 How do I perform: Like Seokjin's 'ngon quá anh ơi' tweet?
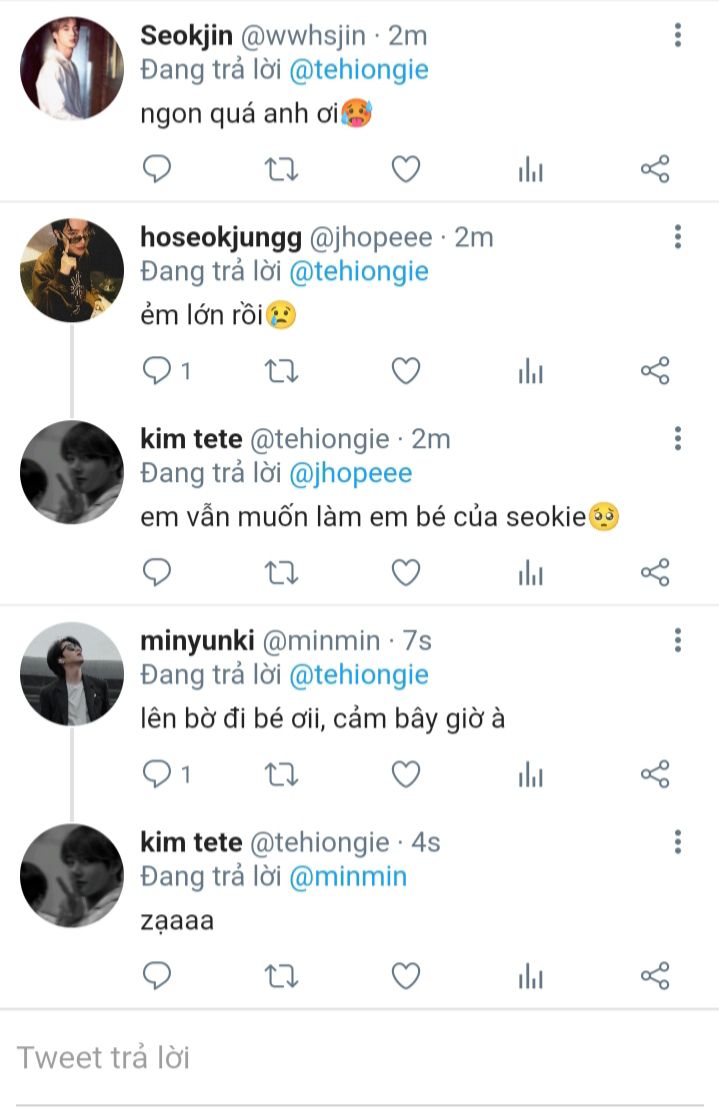pos(405,169)
